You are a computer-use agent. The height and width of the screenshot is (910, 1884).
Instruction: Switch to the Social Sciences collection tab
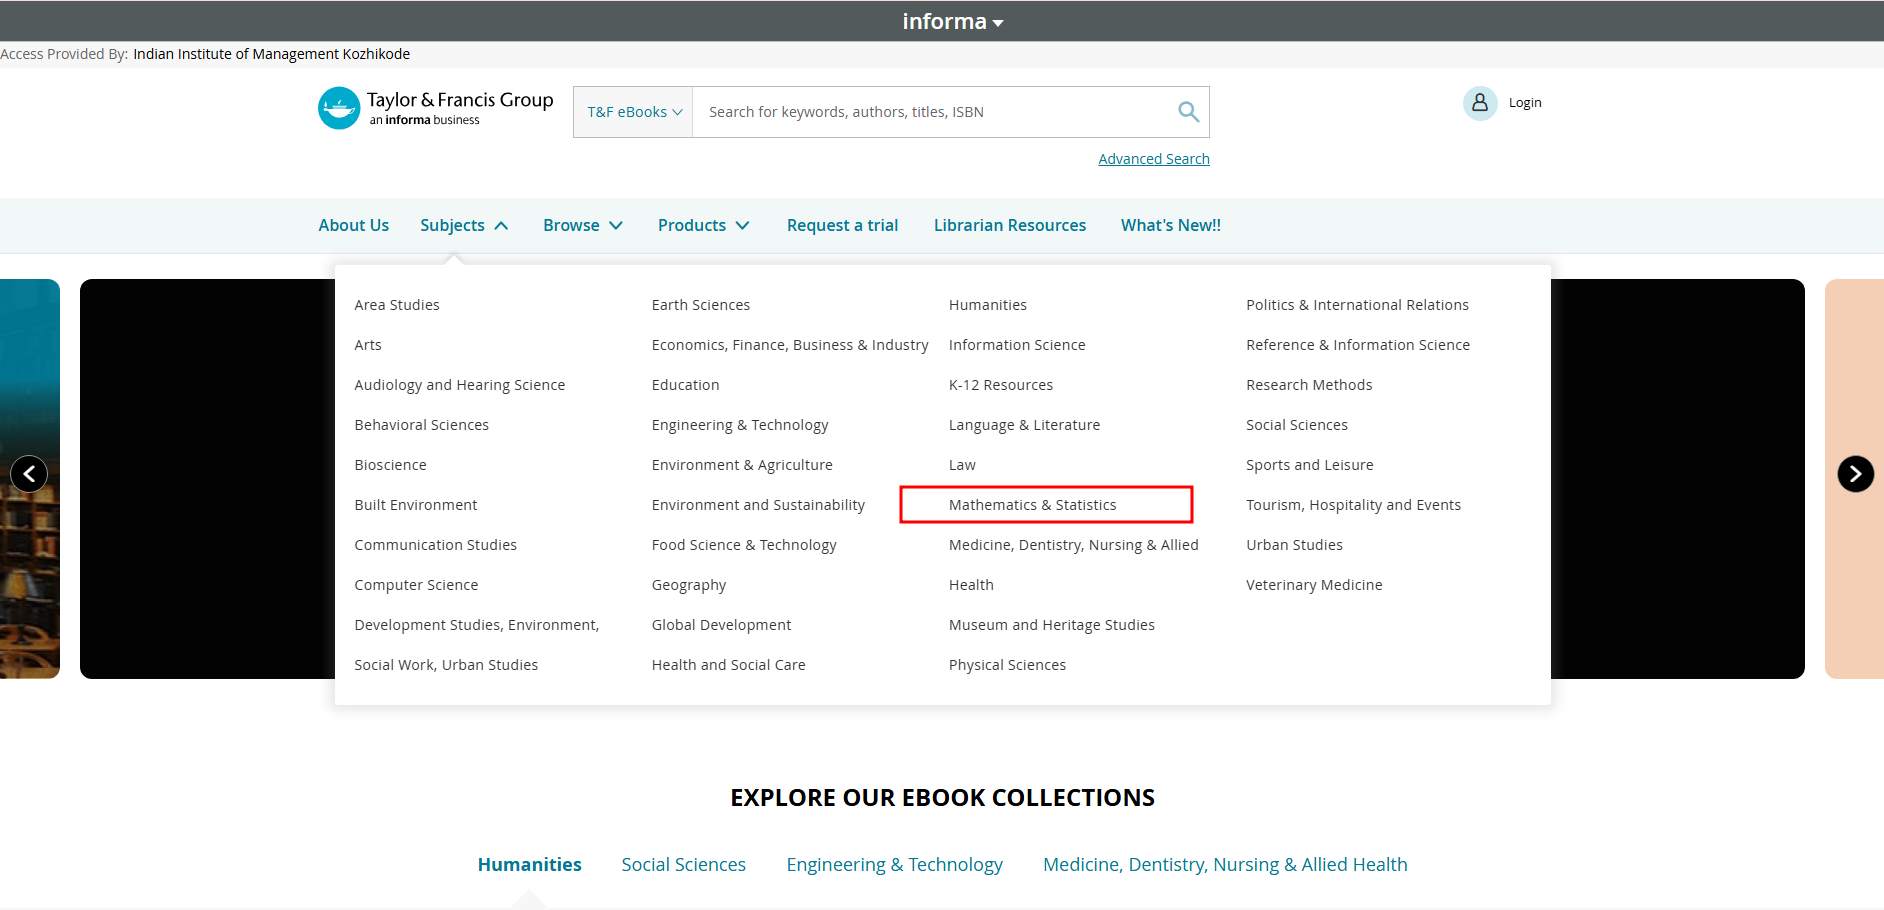click(x=683, y=865)
